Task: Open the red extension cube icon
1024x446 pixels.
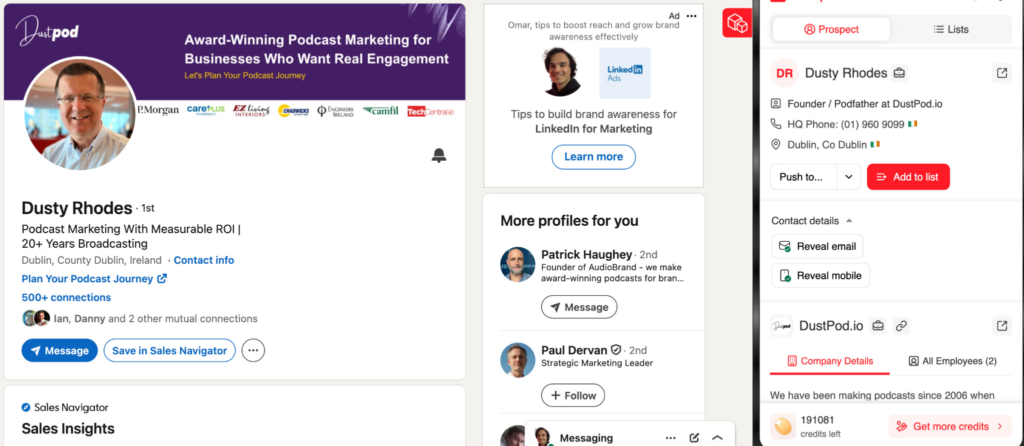Action: tap(737, 24)
